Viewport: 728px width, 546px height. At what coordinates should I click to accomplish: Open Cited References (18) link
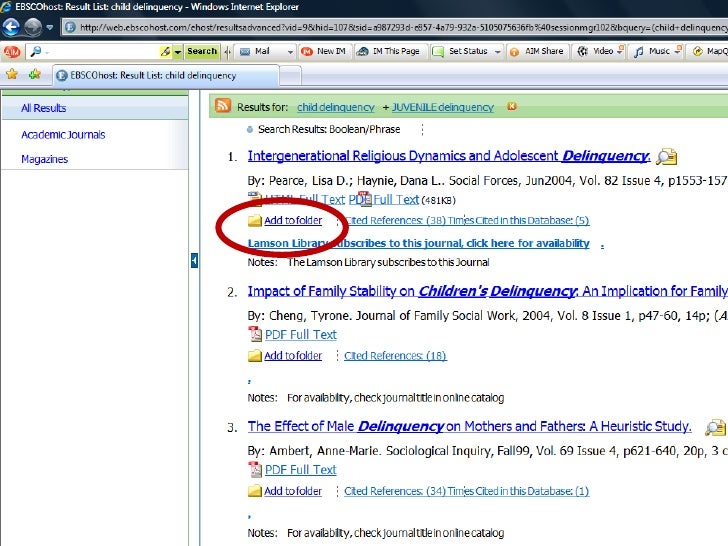[x=395, y=356]
